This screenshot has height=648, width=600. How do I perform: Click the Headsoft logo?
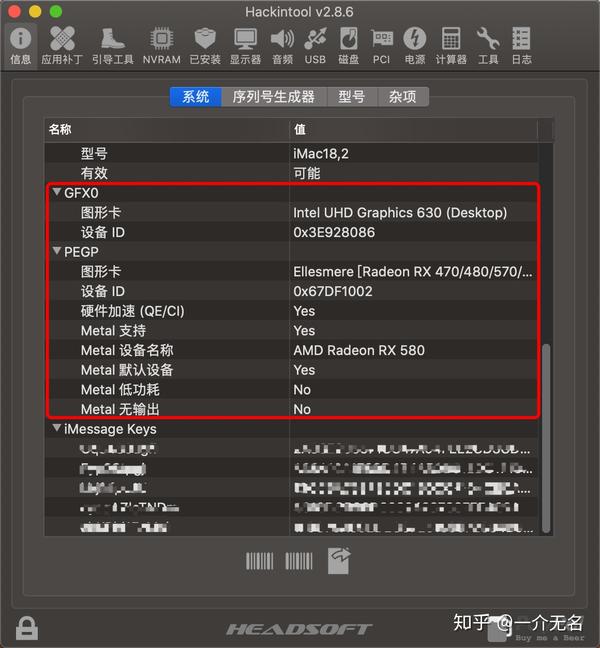pyautogui.click(x=299, y=629)
